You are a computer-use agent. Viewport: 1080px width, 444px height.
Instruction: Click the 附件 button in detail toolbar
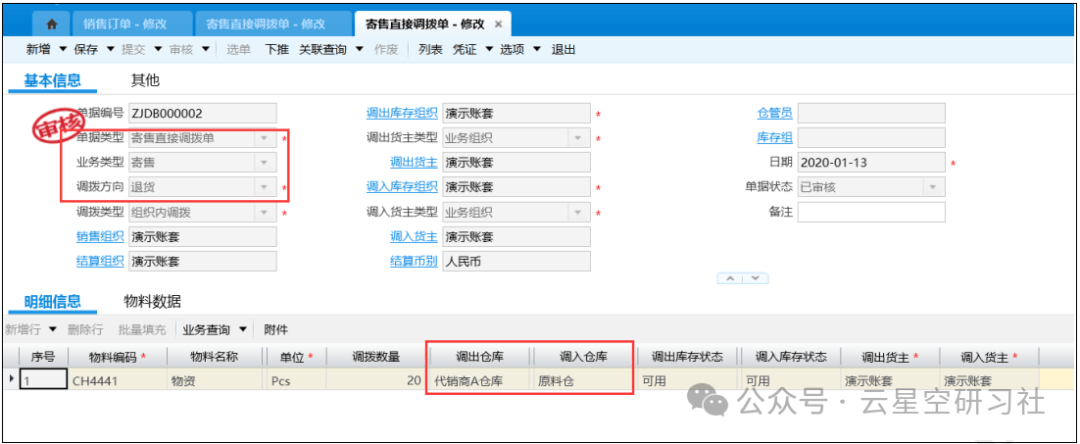276,330
